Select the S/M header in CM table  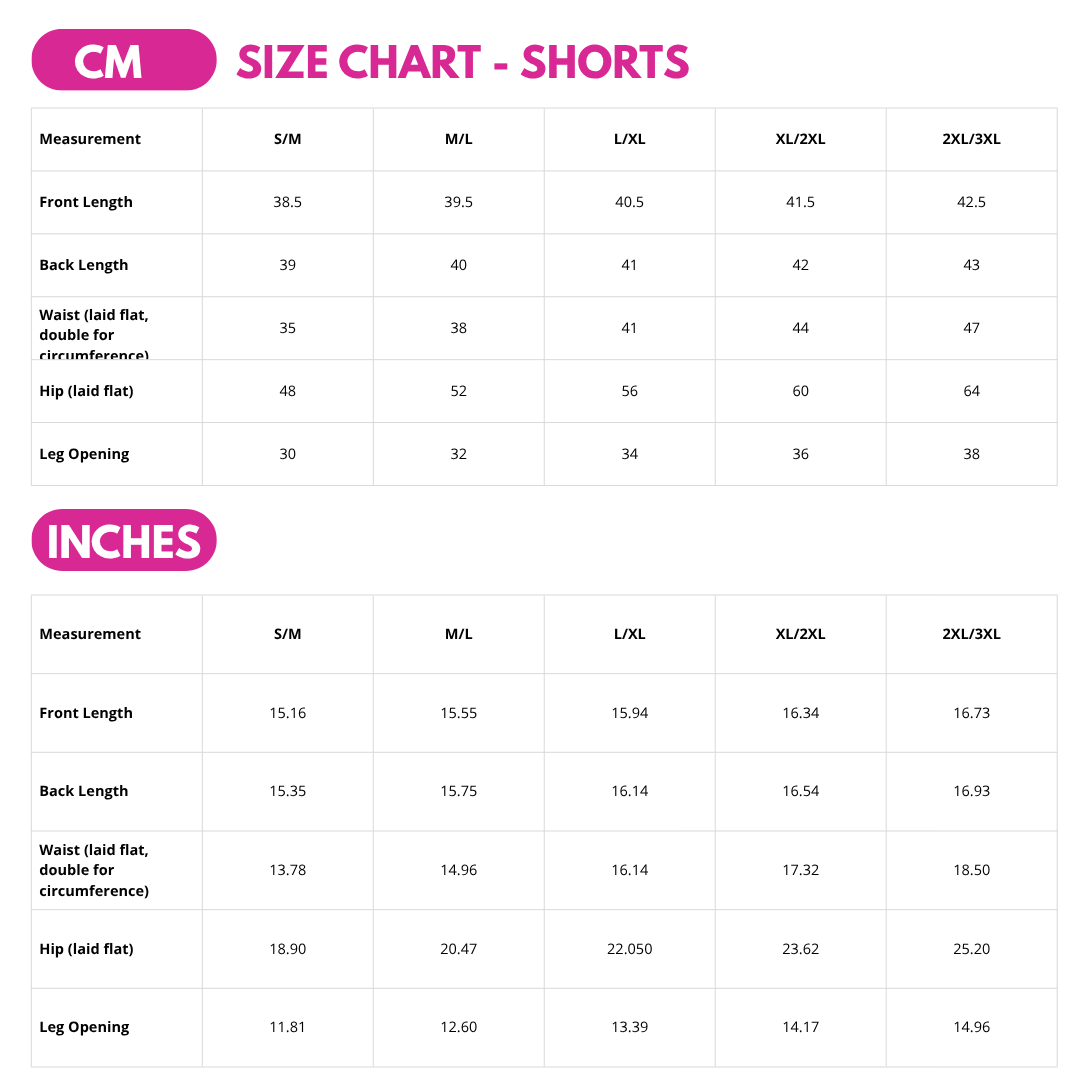point(287,139)
